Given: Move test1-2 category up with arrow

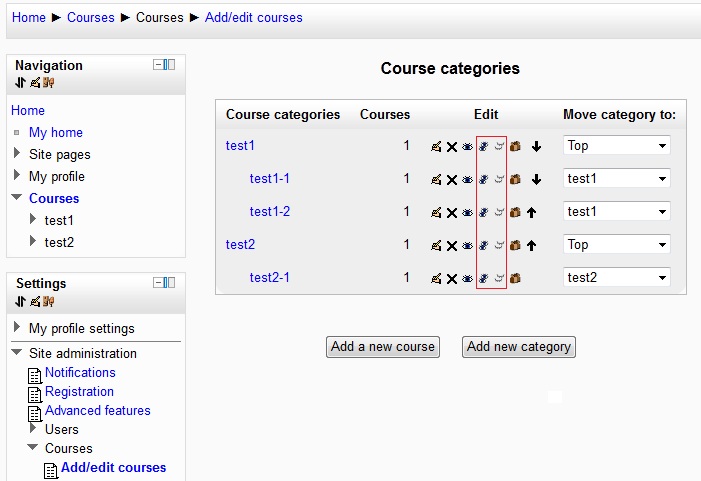Looking at the screenshot, I should [531, 212].
